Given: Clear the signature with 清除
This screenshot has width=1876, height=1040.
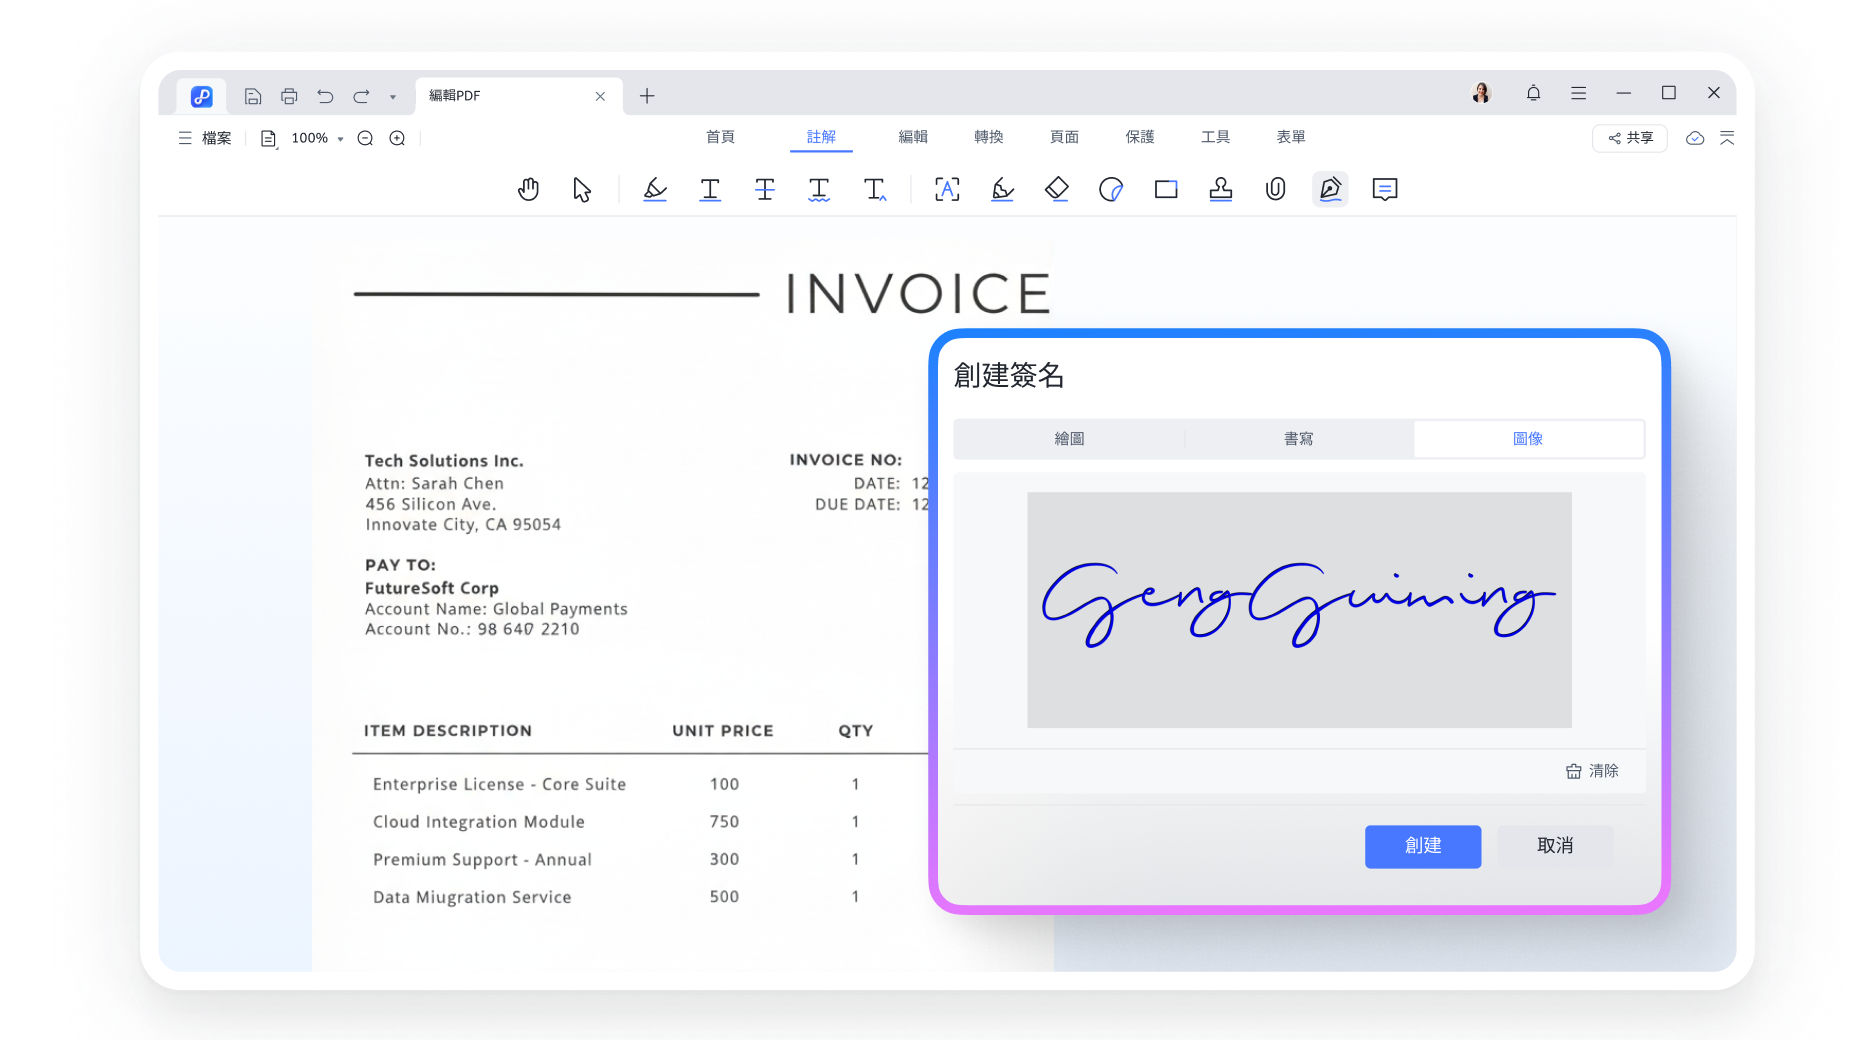Looking at the screenshot, I should (1592, 771).
